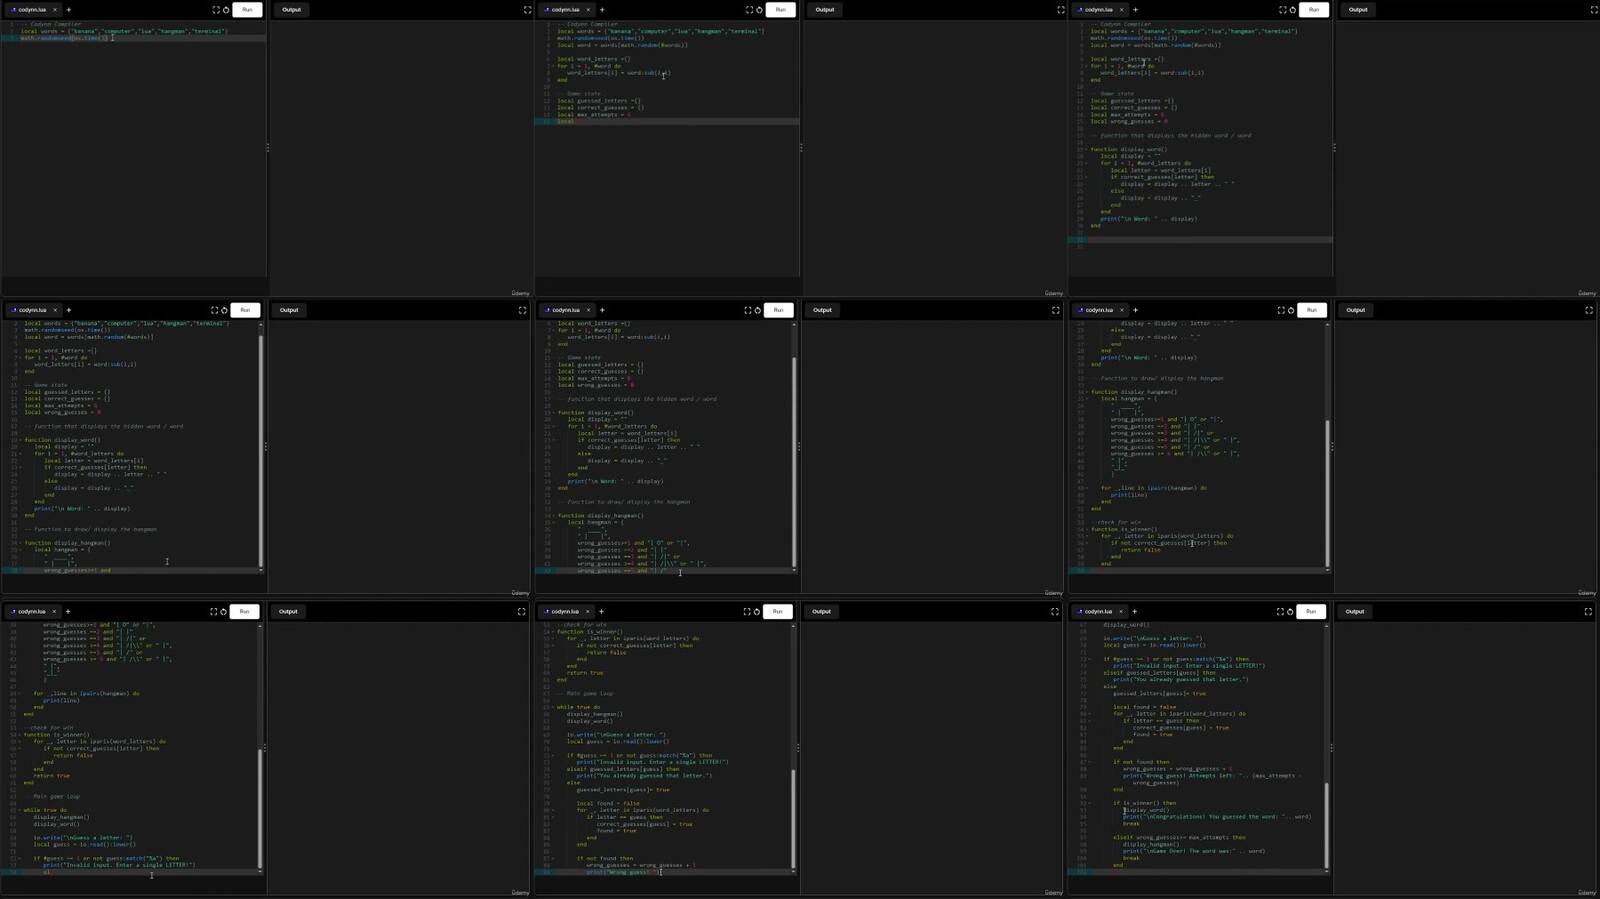Reset the code in the top-center panel

(759, 10)
